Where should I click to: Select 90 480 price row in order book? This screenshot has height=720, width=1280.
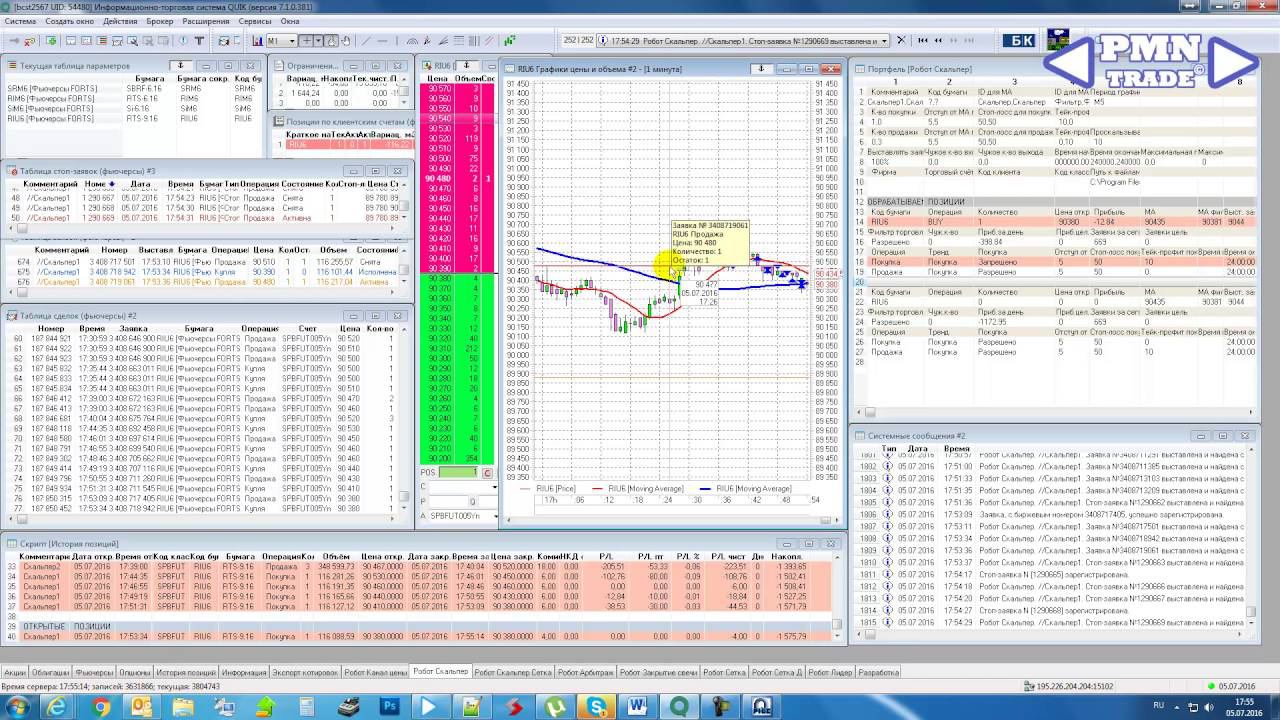tap(456, 179)
